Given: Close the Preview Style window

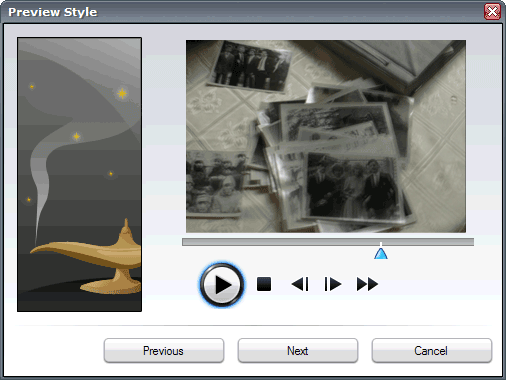Looking at the screenshot, I should point(492,12).
